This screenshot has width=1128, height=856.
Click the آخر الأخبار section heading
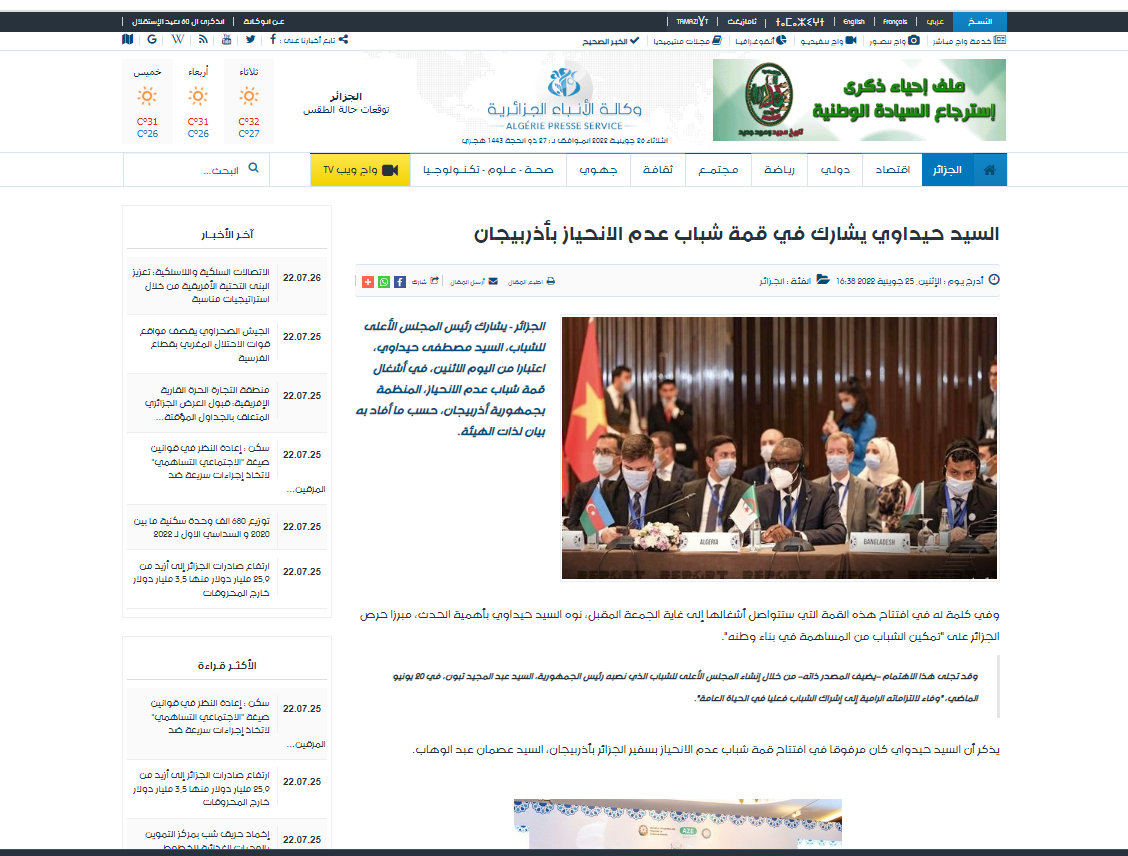pyautogui.click(x=227, y=235)
